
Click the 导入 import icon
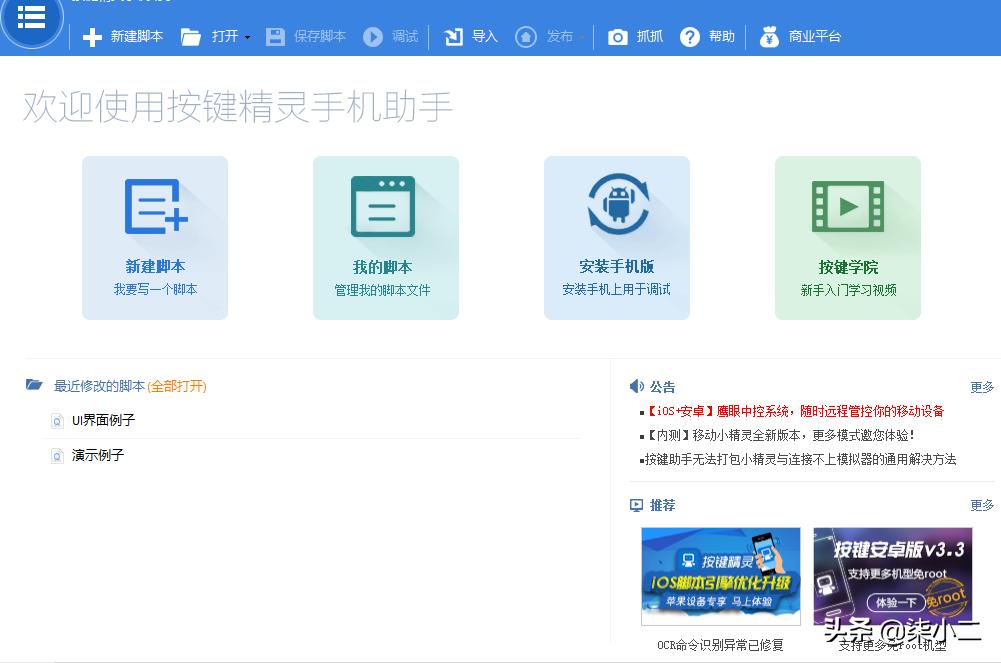452,37
